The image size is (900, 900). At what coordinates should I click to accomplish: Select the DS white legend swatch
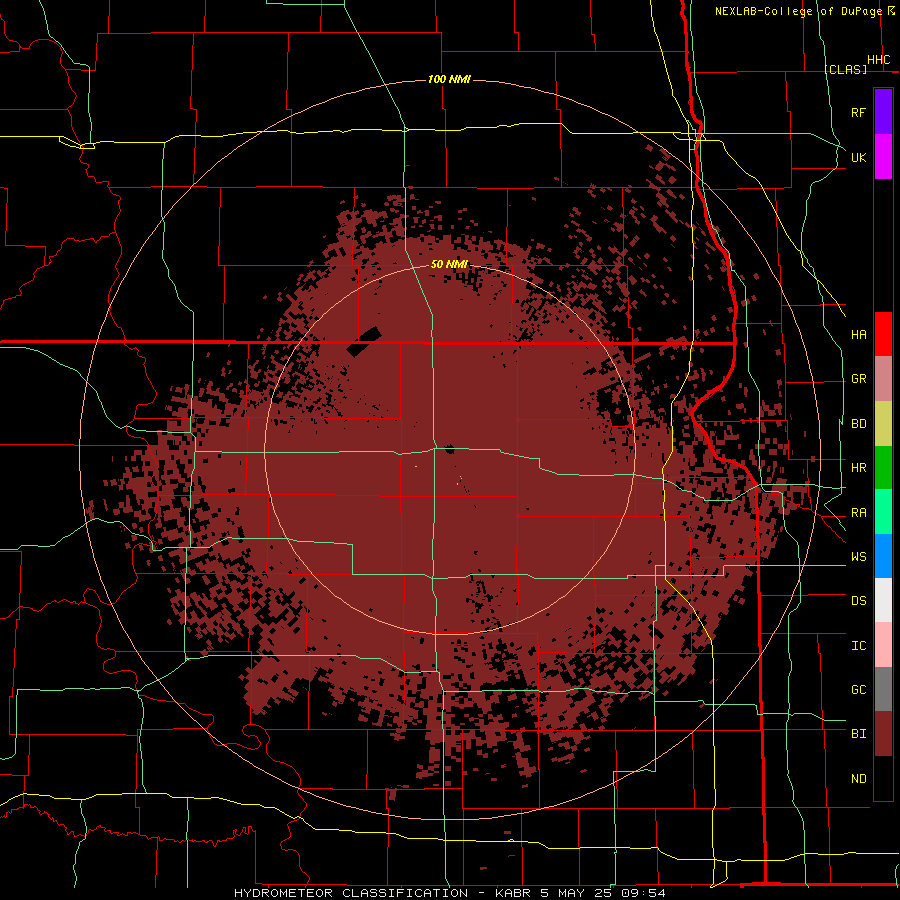click(883, 600)
